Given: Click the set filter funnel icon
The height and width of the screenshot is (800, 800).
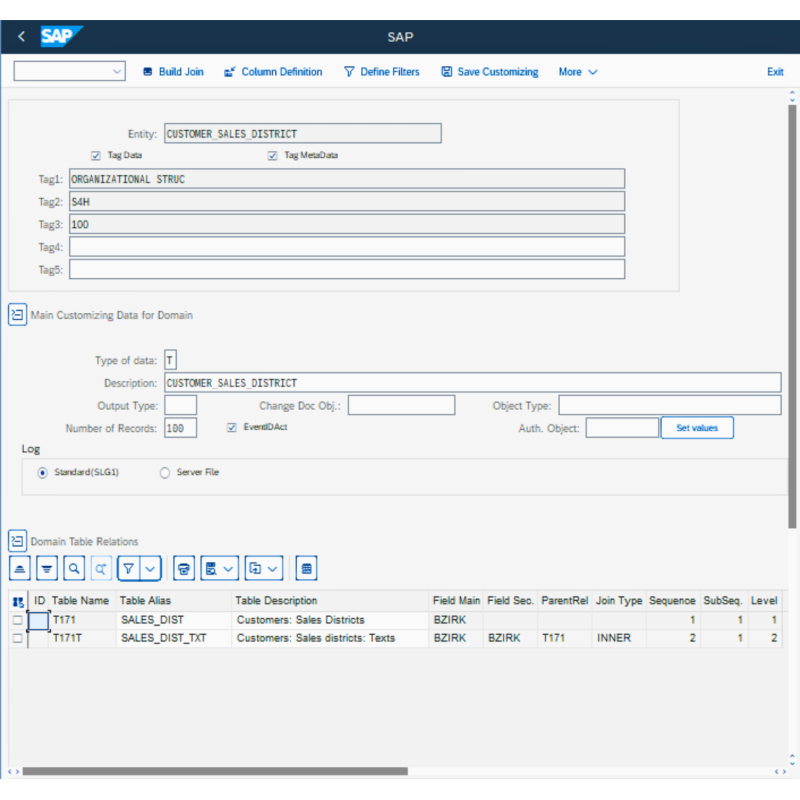Looking at the screenshot, I should 128,568.
